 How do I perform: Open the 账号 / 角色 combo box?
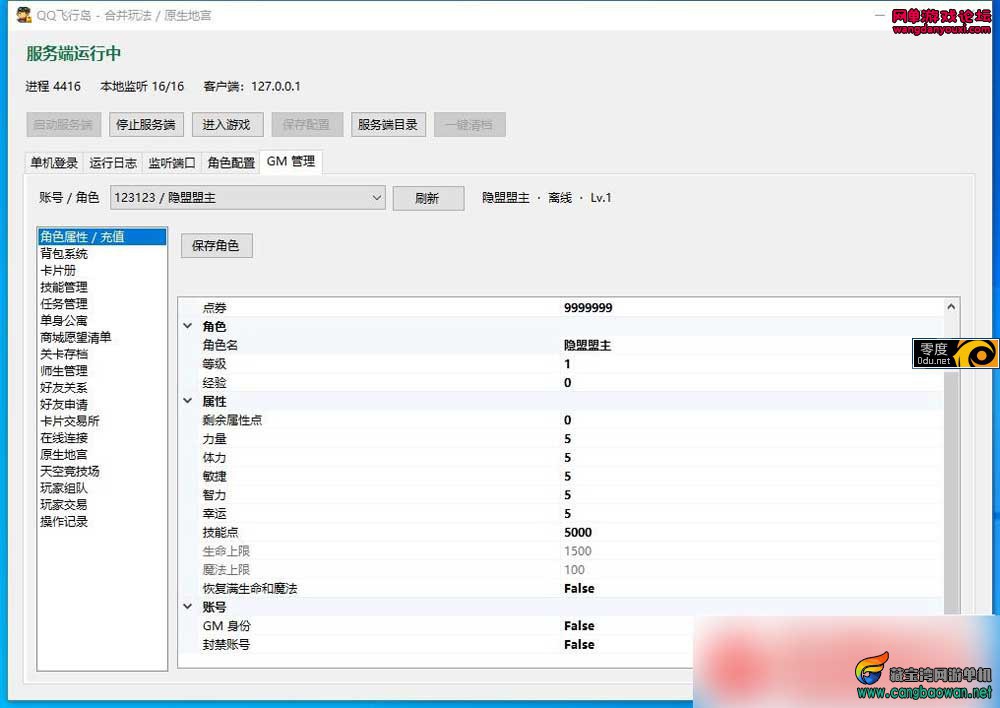click(247, 198)
